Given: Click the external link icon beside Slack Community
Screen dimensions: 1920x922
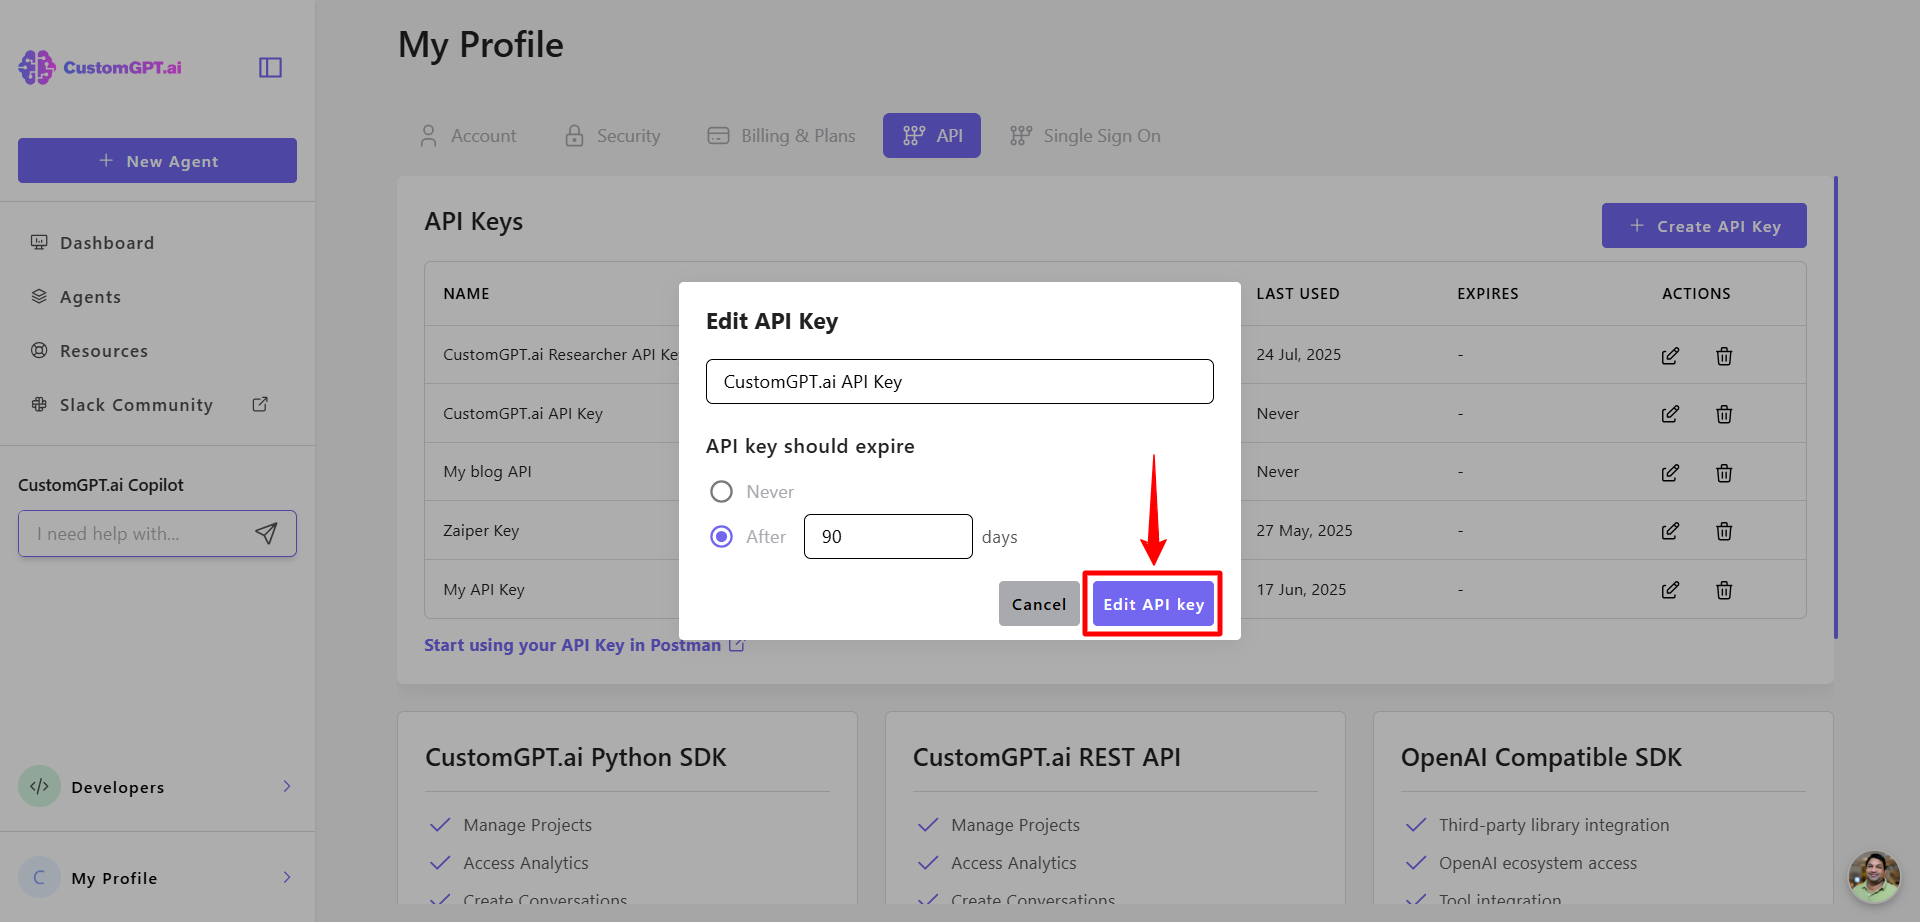Looking at the screenshot, I should (x=260, y=404).
